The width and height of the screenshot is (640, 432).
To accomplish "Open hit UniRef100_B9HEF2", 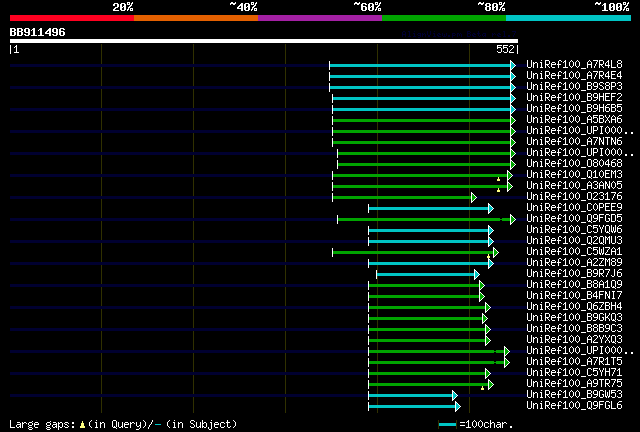I will point(574,97).
